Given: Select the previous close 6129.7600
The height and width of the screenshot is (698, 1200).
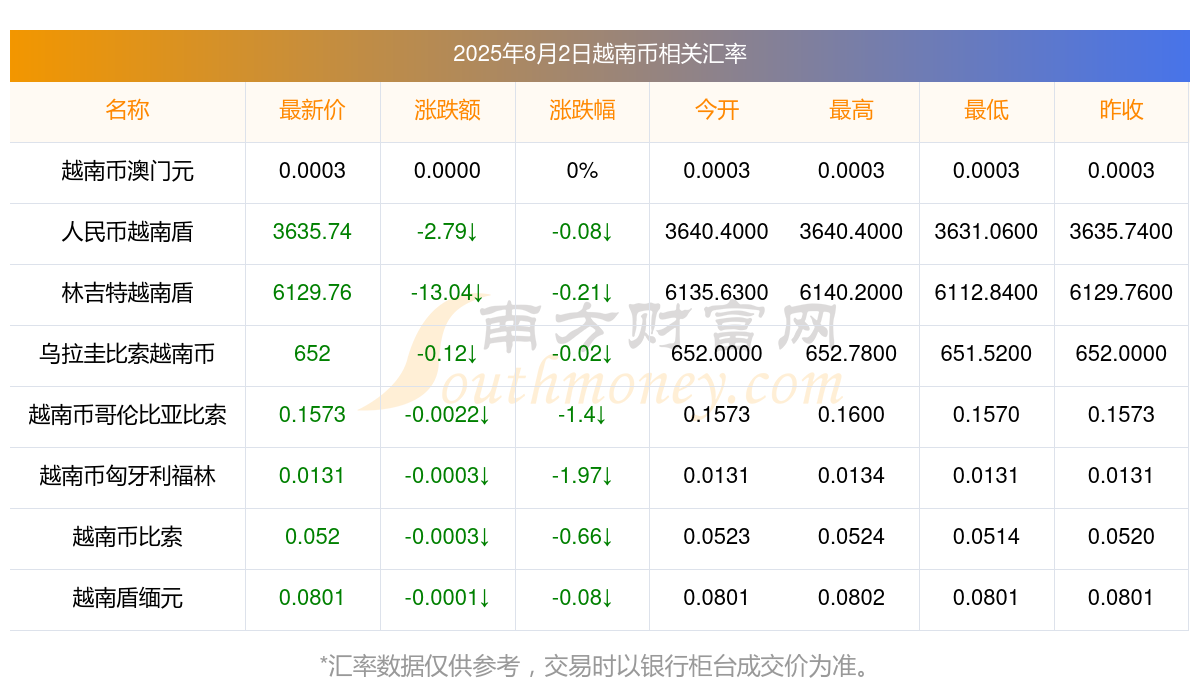Looking at the screenshot, I should click(x=1121, y=293).
